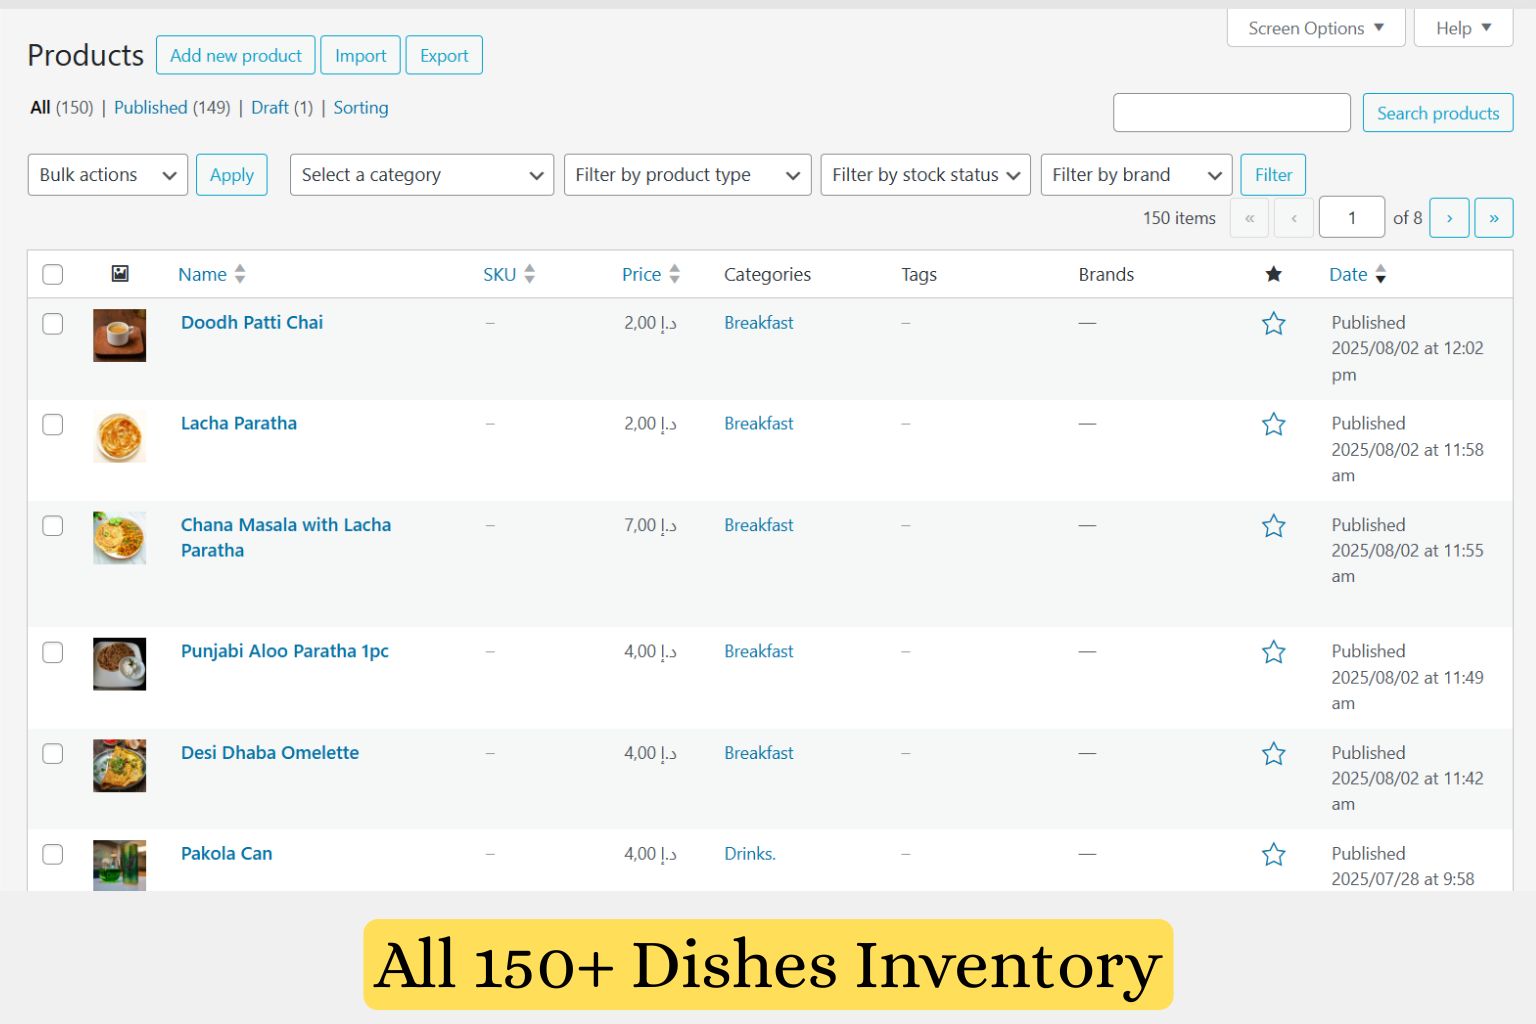The height and width of the screenshot is (1024, 1536).
Task: Mark Punjabi Aloo Paratha 1pc as featured
Action: point(1273,653)
